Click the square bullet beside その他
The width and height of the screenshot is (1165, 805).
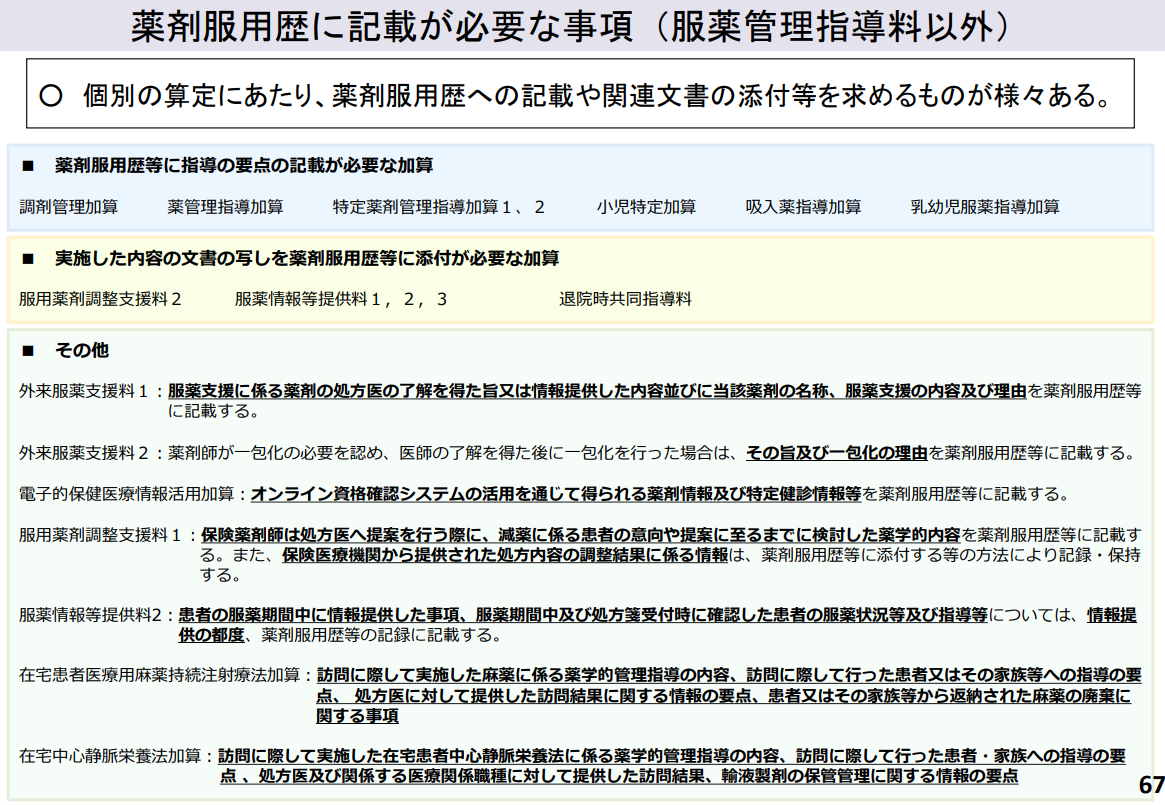(27, 351)
